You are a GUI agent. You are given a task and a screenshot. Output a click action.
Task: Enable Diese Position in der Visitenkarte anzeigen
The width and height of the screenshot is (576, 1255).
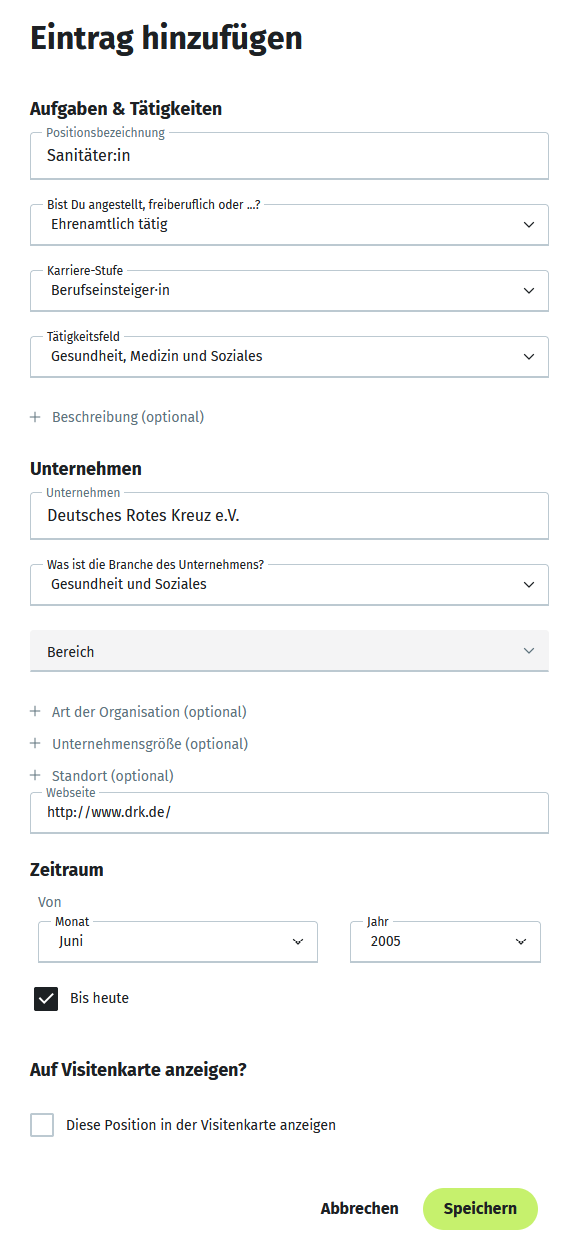pyautogui.click(x=42, y=1124)
